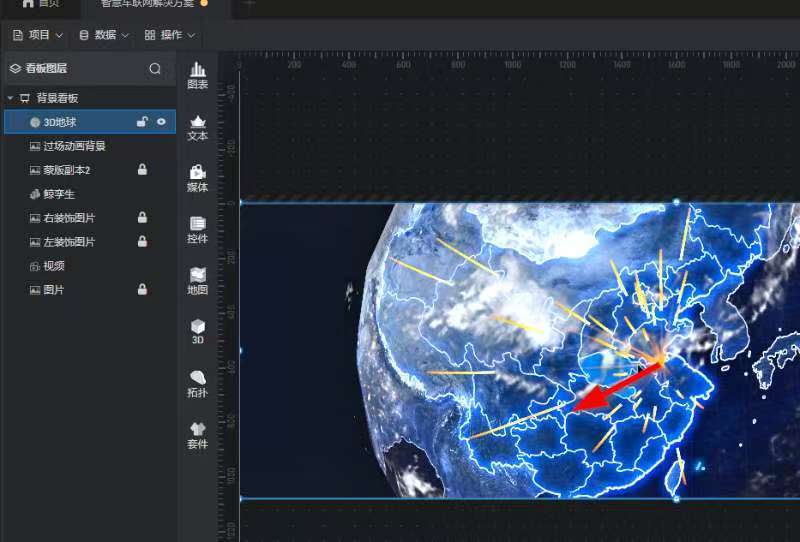Click the 3D globe component on canvas
Viewport: 800px width, 542px height.
(x=520, y=351)
